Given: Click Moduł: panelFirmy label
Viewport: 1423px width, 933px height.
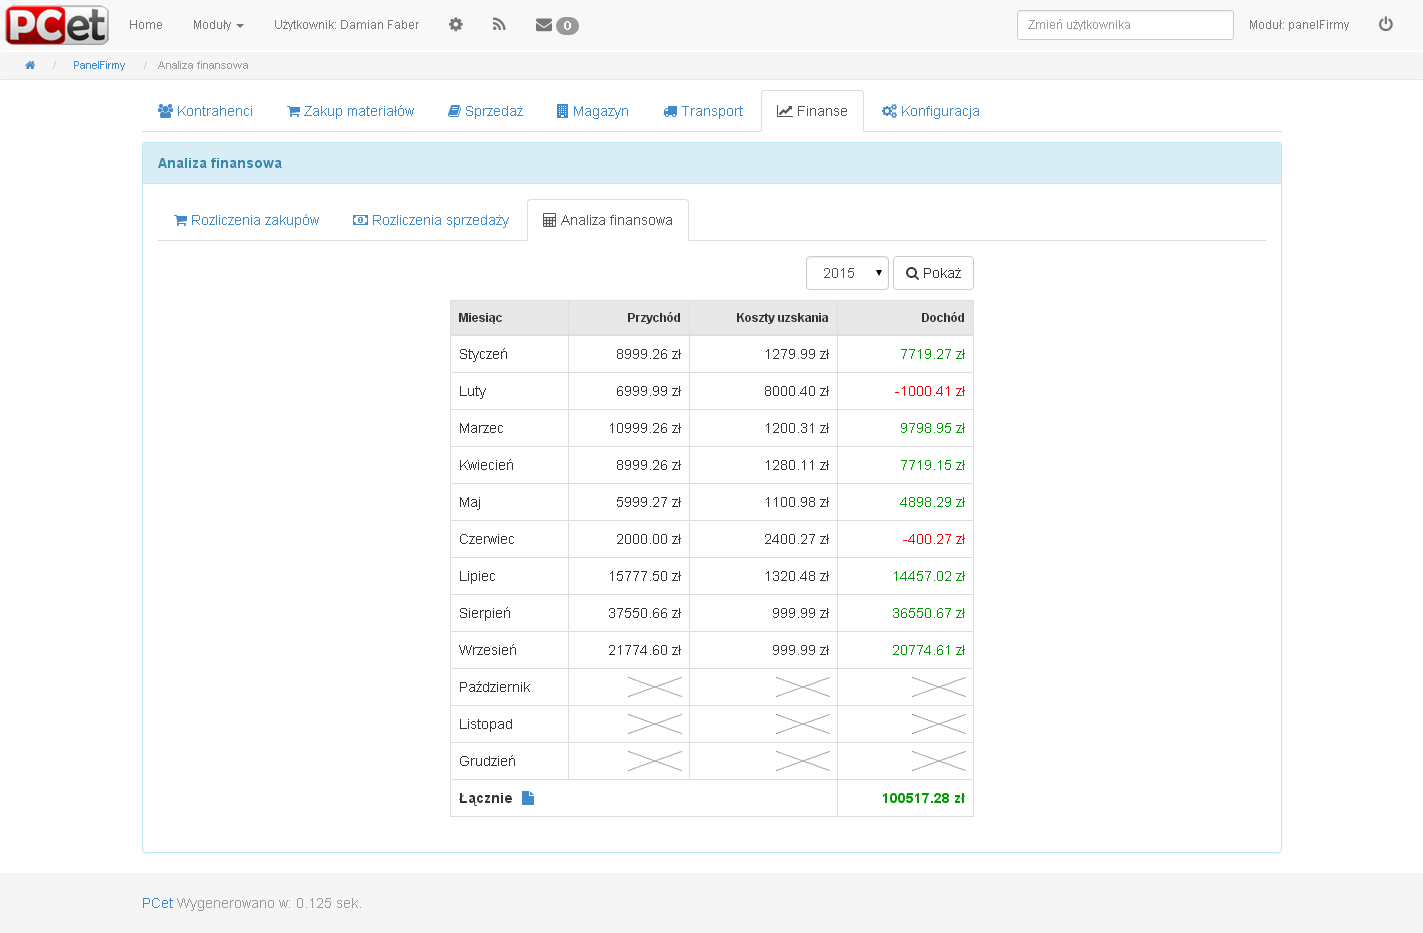Looking at the screenshot, I should [x=1299, y=25].
